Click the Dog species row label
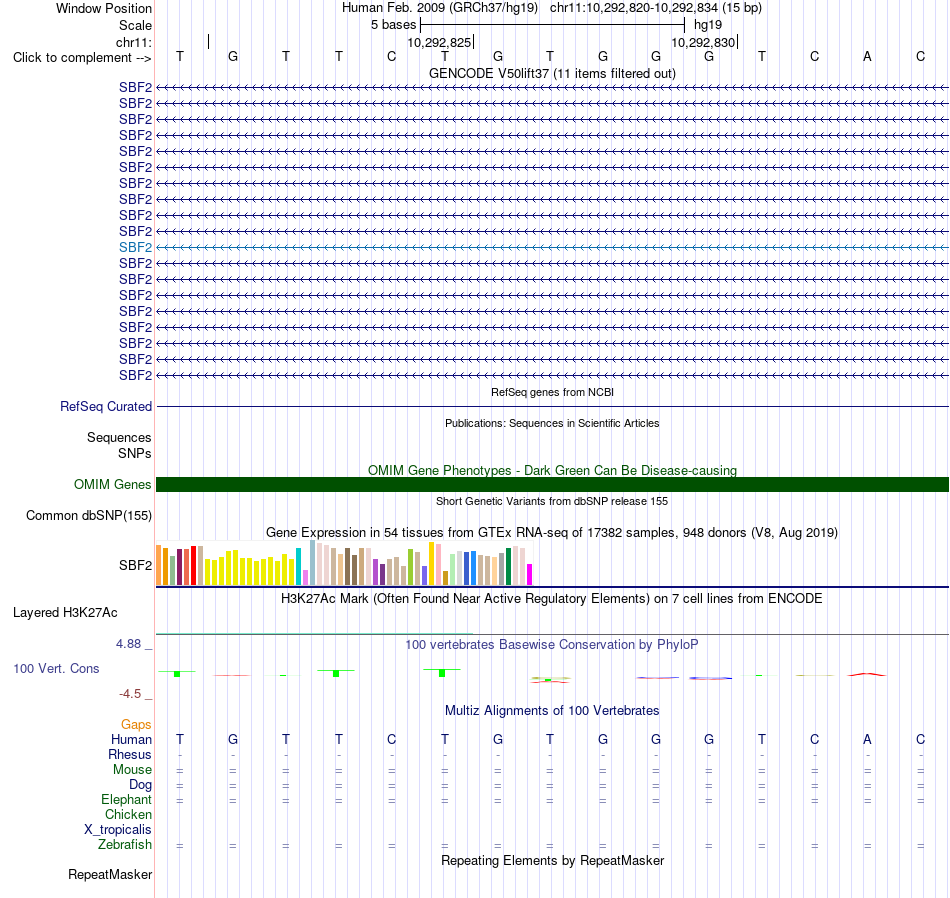Image resolution: width=950 pixels, height=898 pixels. coord(140,785)
